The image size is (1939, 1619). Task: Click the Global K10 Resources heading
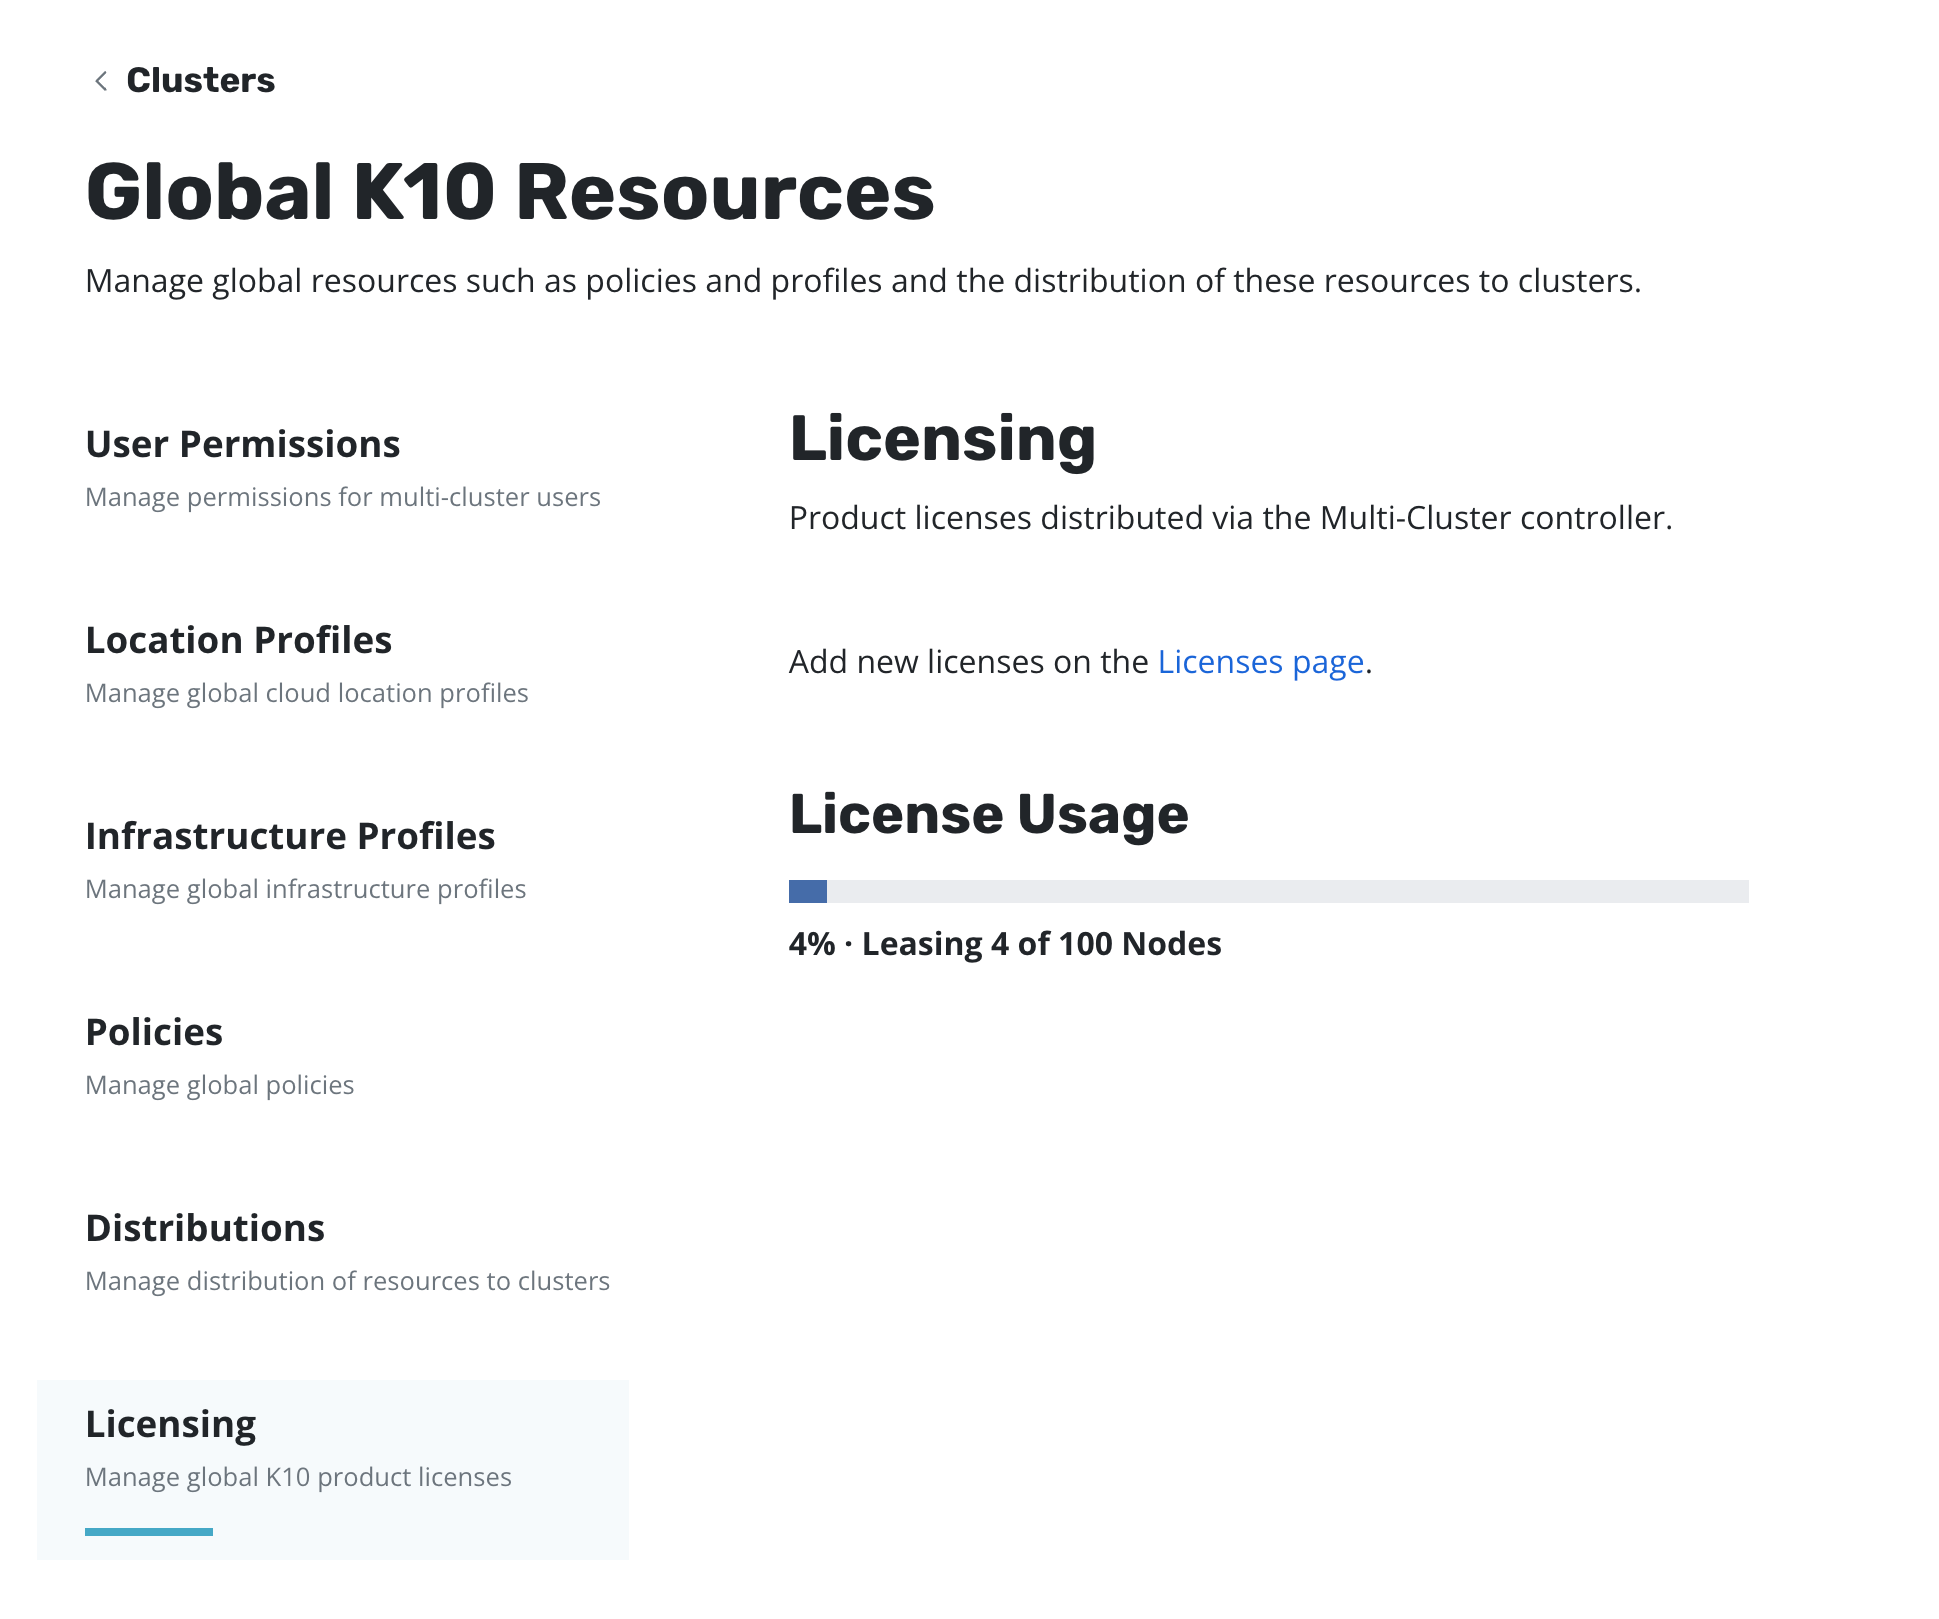[510, 192]
